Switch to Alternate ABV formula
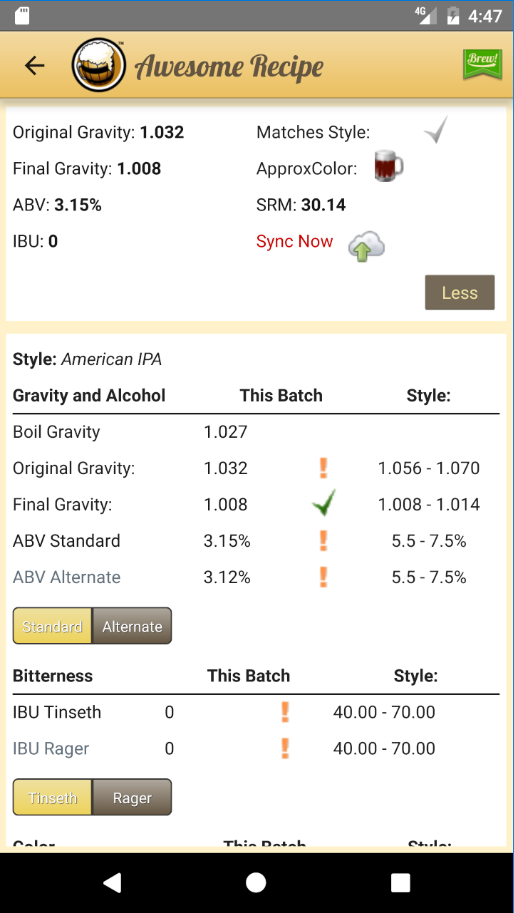The image size is (514, 913). point(132,626)
